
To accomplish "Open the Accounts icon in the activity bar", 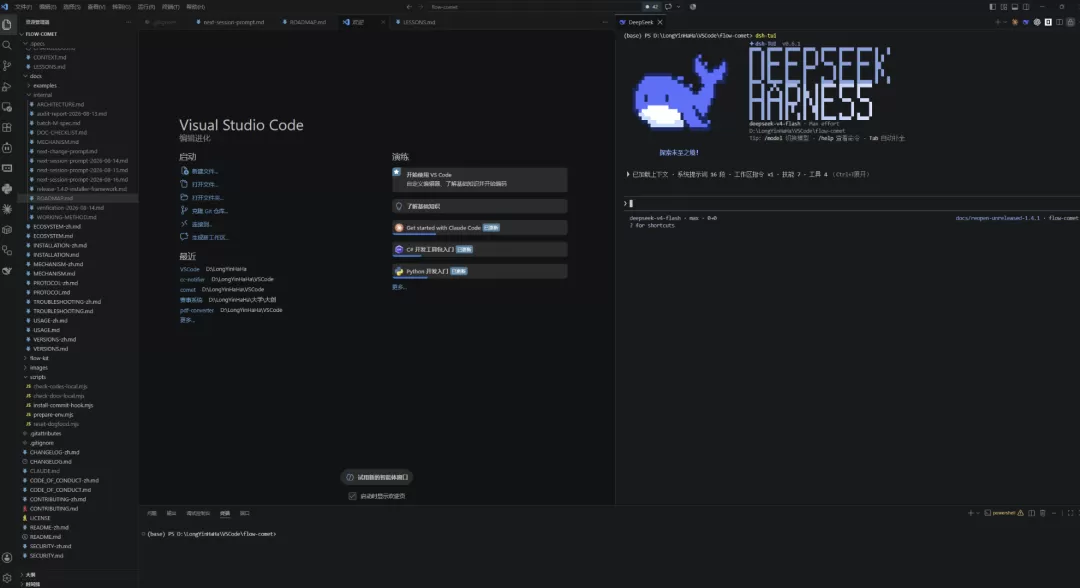I will coord(7,558).
